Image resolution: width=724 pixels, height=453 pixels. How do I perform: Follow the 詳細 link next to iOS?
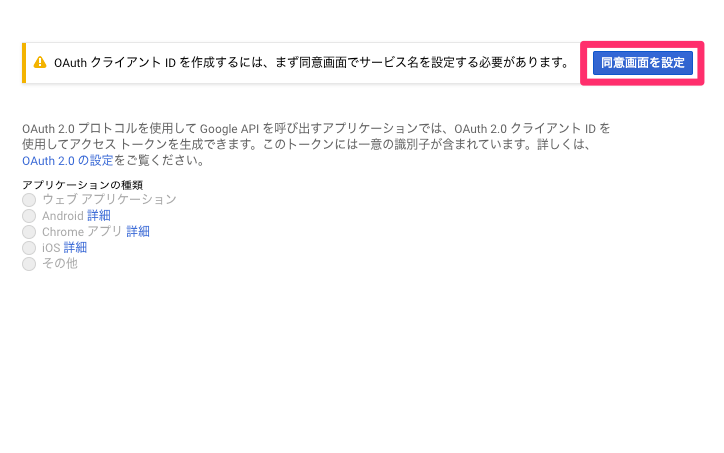coord(75,248)
